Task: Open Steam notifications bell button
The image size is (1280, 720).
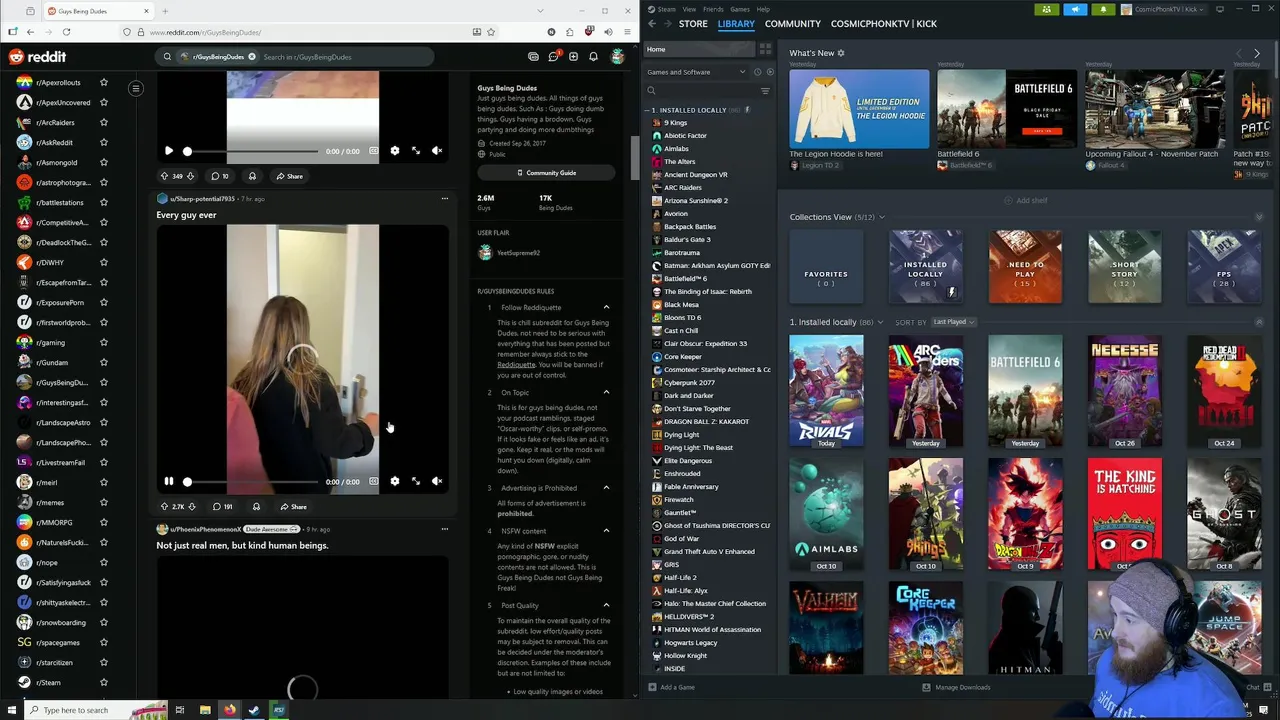Action: click(1103, 9)
